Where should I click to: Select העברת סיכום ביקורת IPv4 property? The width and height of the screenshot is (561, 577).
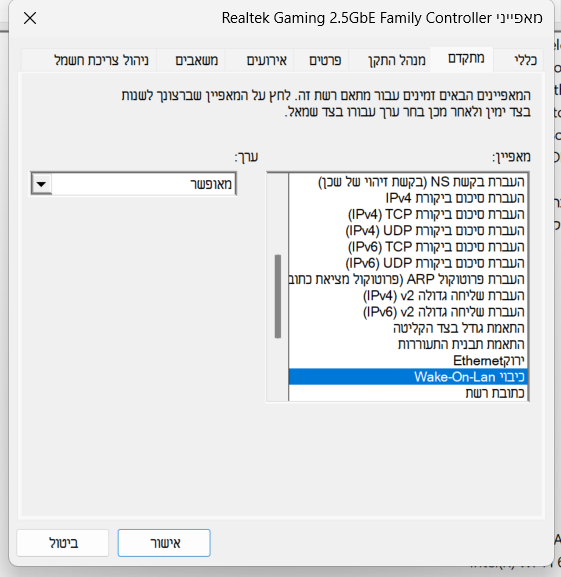coord(408,198)
